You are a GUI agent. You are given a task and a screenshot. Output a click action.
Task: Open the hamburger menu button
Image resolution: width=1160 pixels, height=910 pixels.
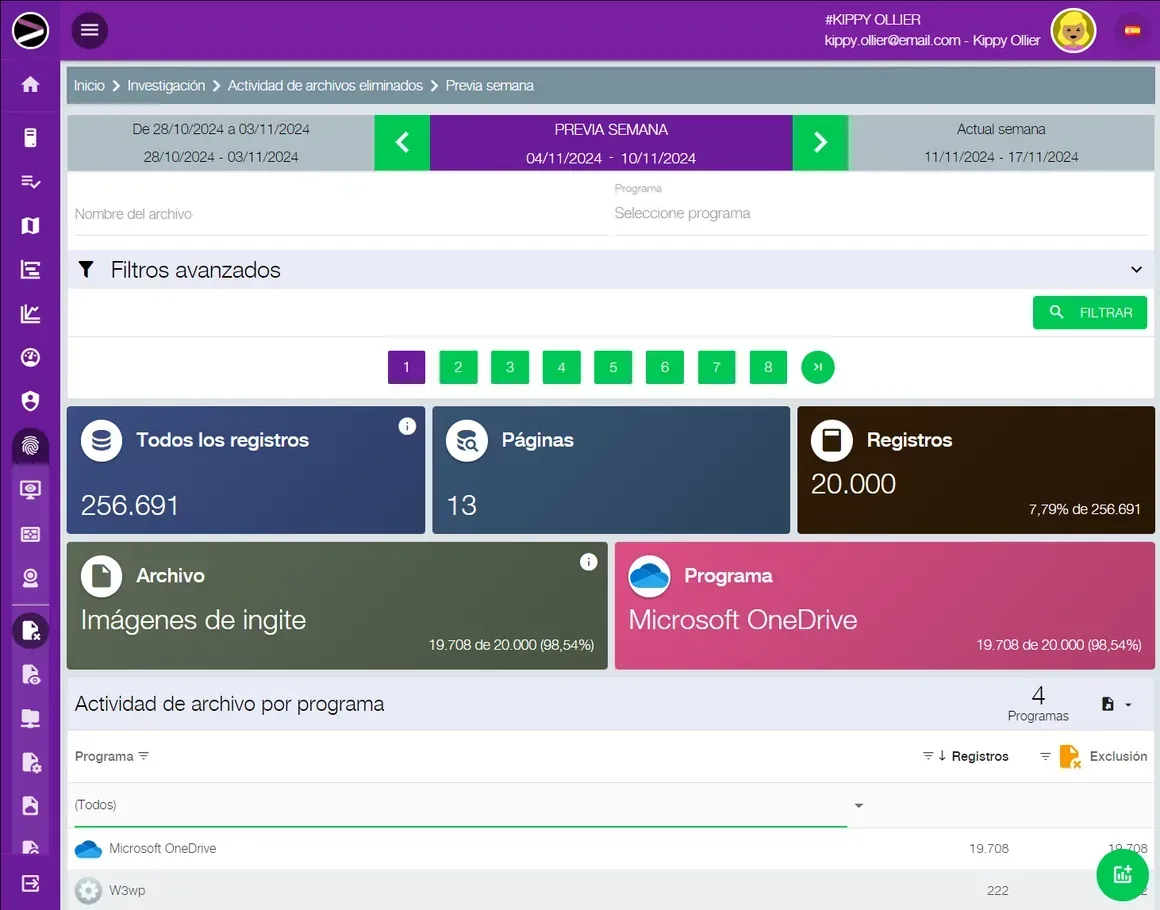pos(90,30)
